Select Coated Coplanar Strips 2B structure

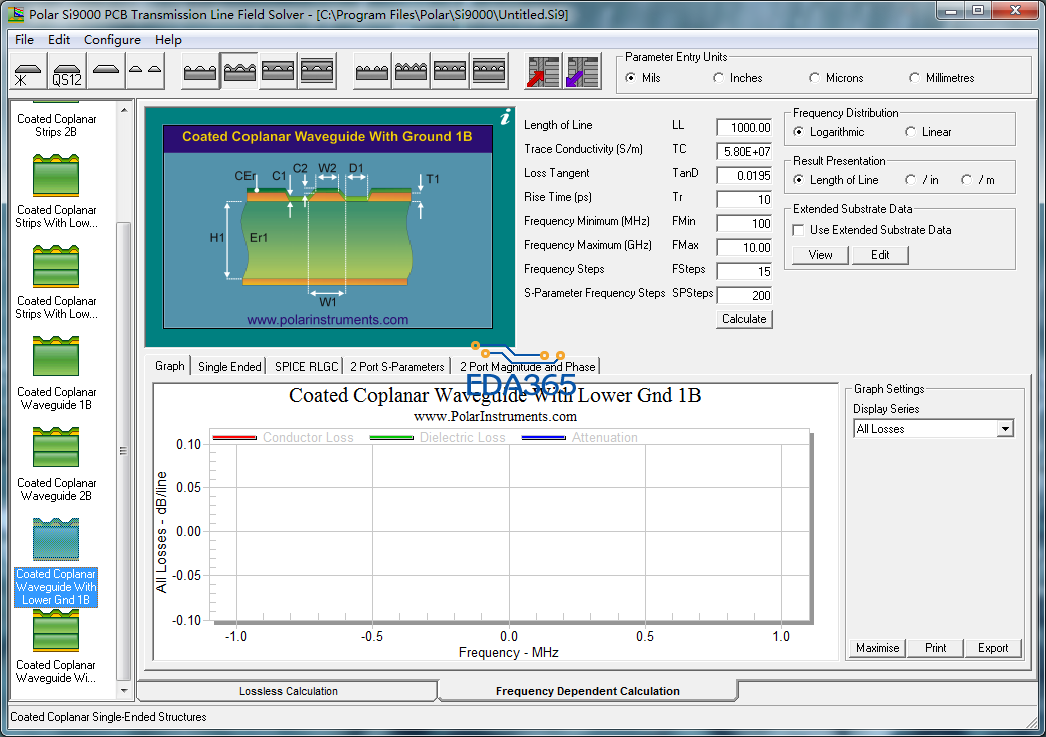coord(56,125)
